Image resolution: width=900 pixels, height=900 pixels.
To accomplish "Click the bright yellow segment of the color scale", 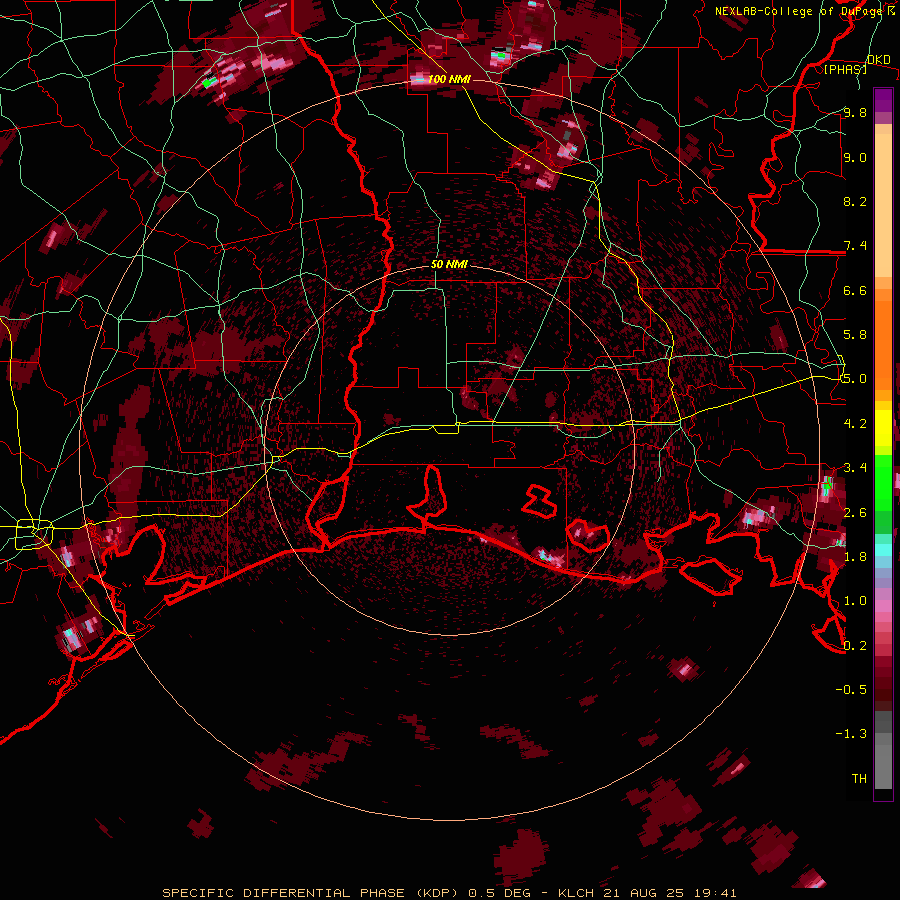I will coord(883,428).
